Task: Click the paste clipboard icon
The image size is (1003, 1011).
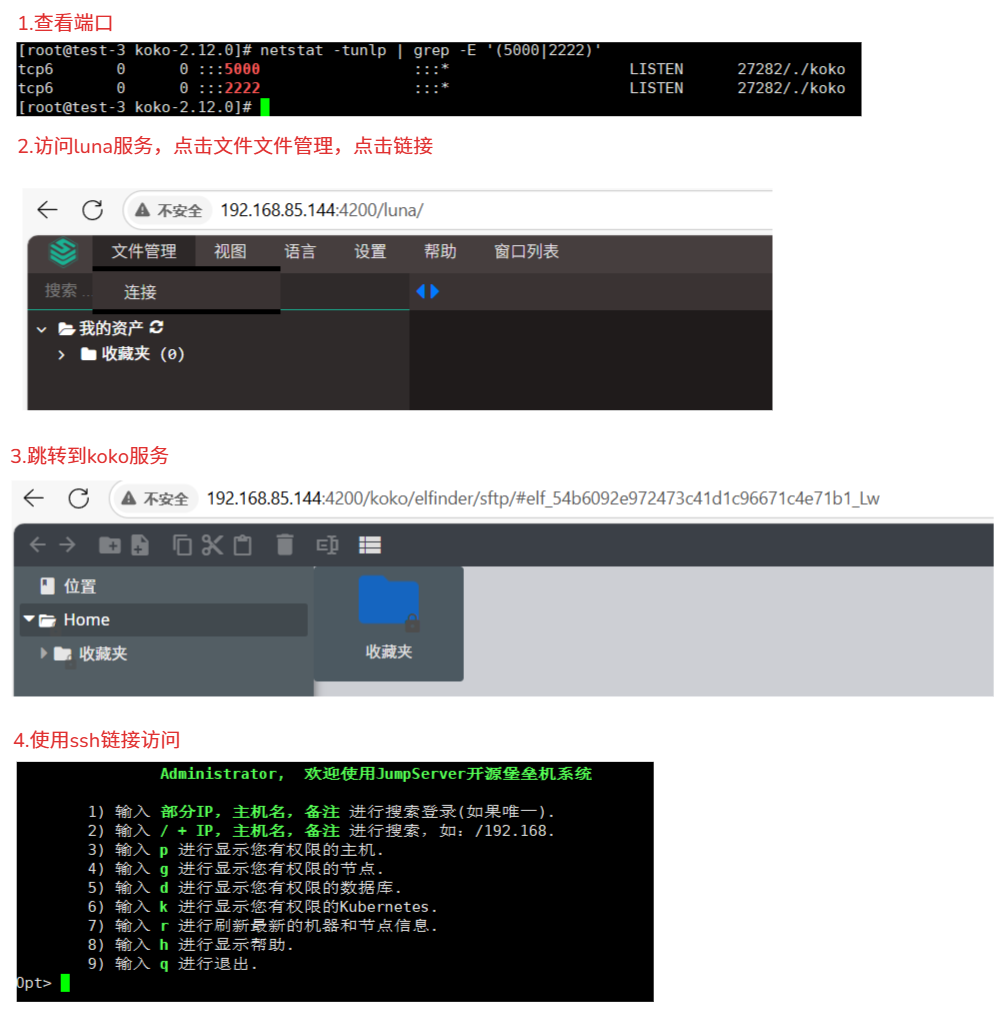Action: click(x=242, y=545)
